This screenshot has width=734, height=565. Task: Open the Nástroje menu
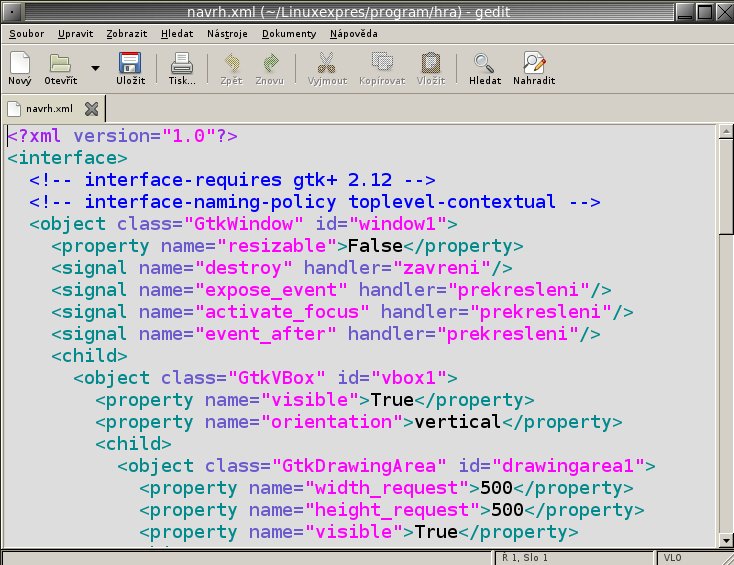tap(227, 34)
